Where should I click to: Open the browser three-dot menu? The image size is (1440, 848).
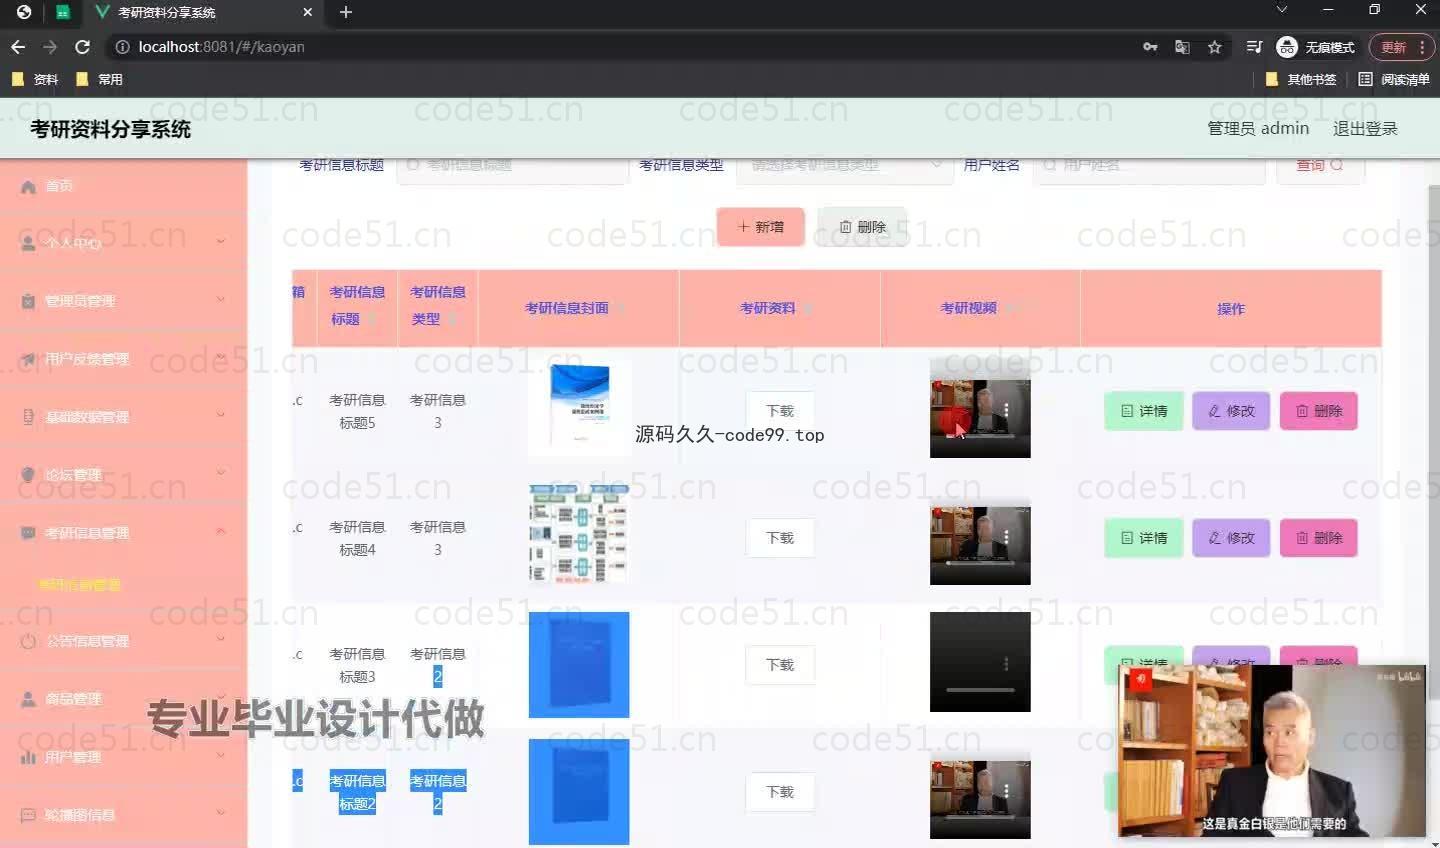tap(1422, 47)
